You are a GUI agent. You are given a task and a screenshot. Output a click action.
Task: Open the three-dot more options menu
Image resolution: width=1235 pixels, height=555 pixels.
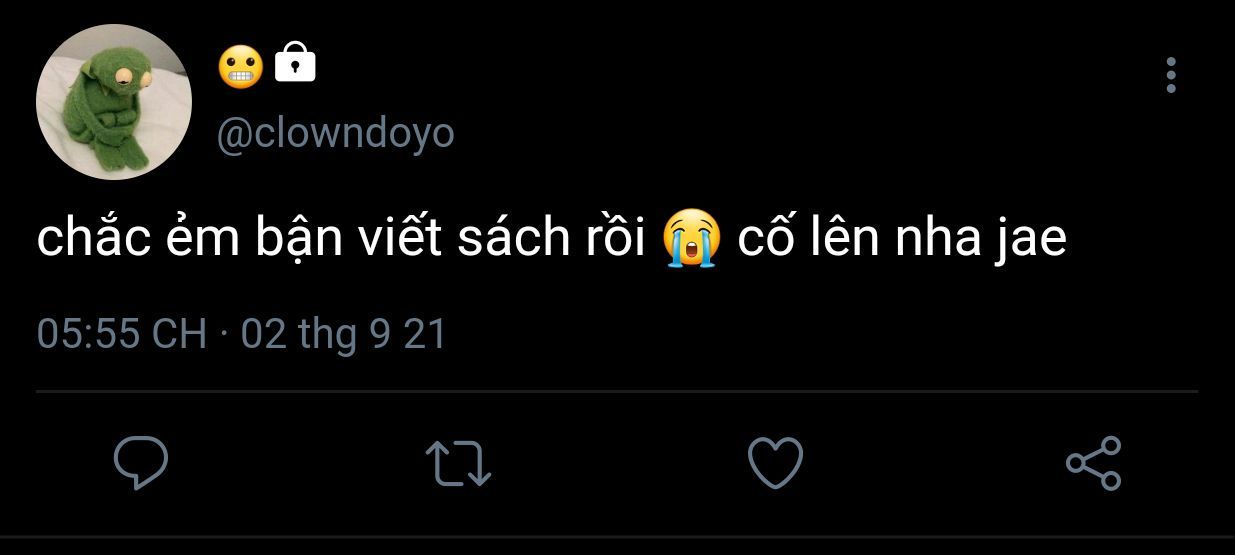pos(1171,76)
